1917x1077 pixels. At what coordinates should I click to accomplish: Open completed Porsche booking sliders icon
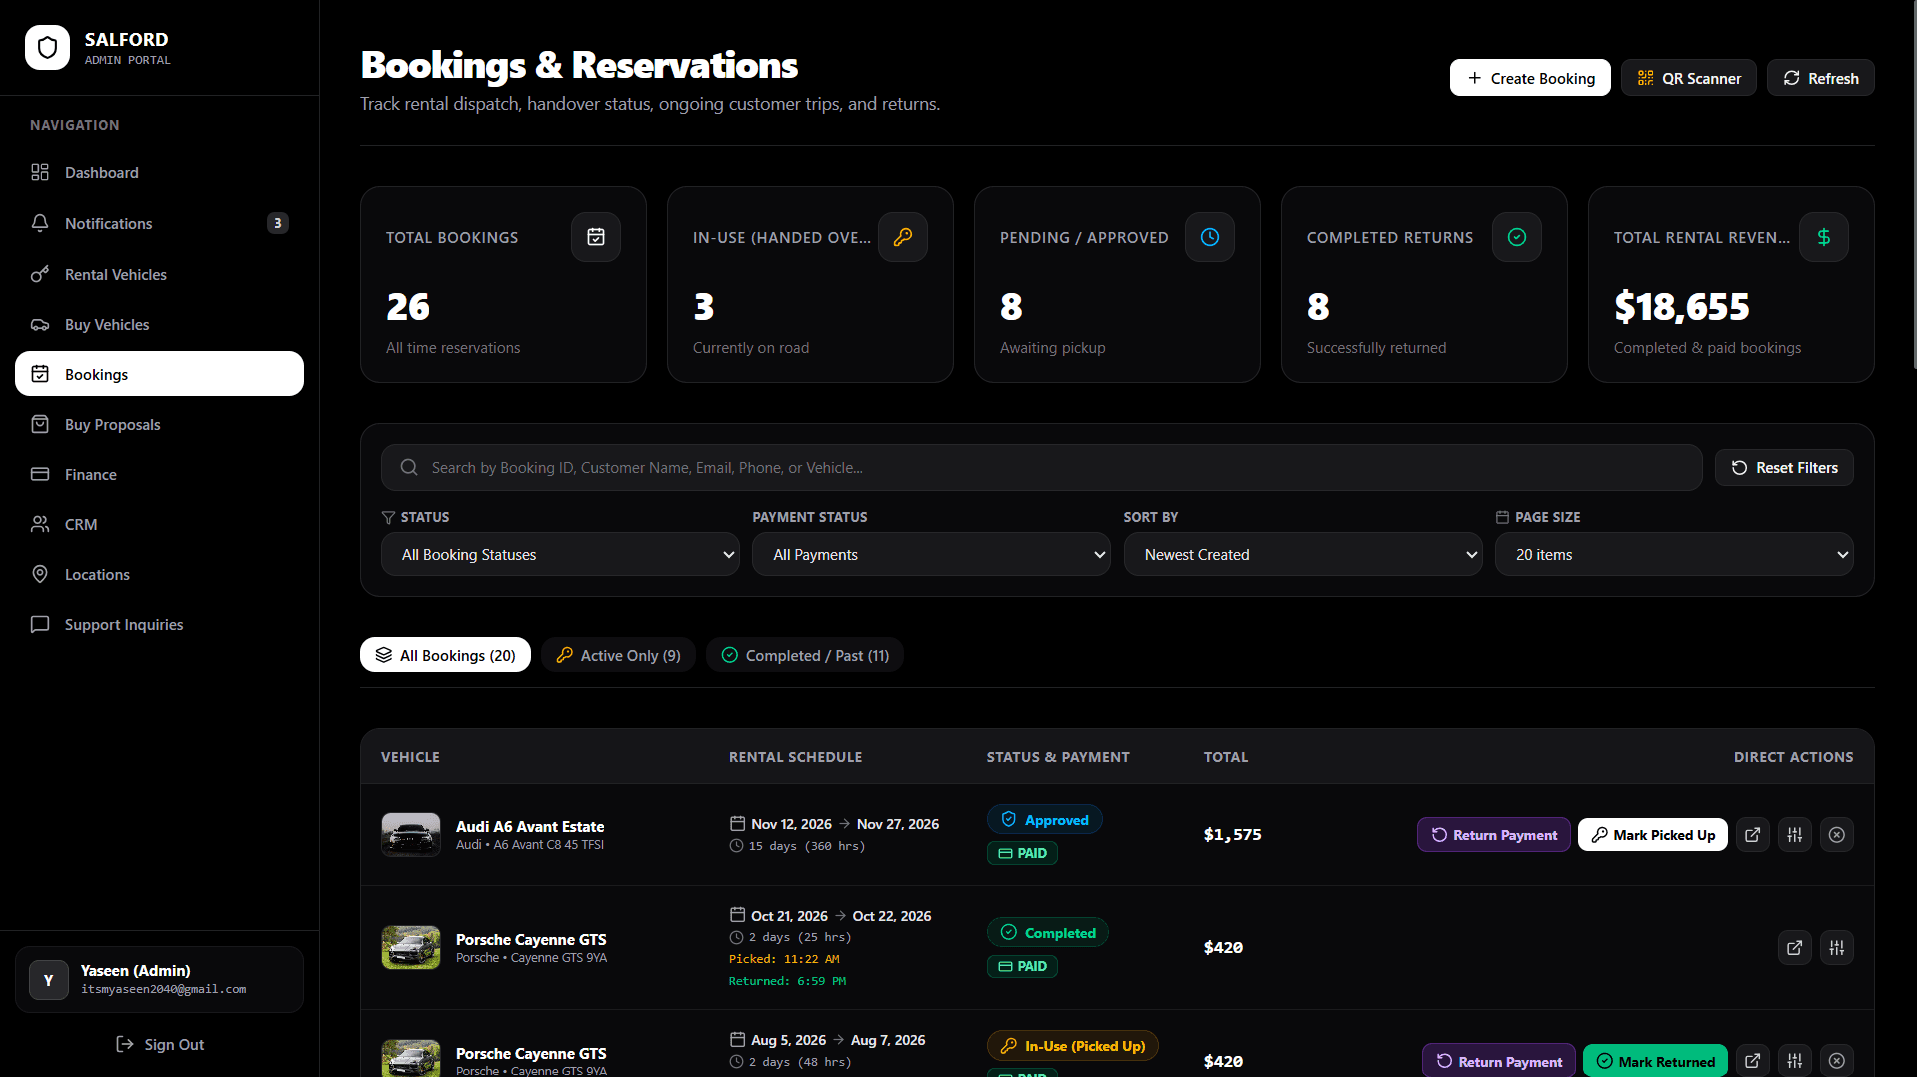tap(1837, 948)
